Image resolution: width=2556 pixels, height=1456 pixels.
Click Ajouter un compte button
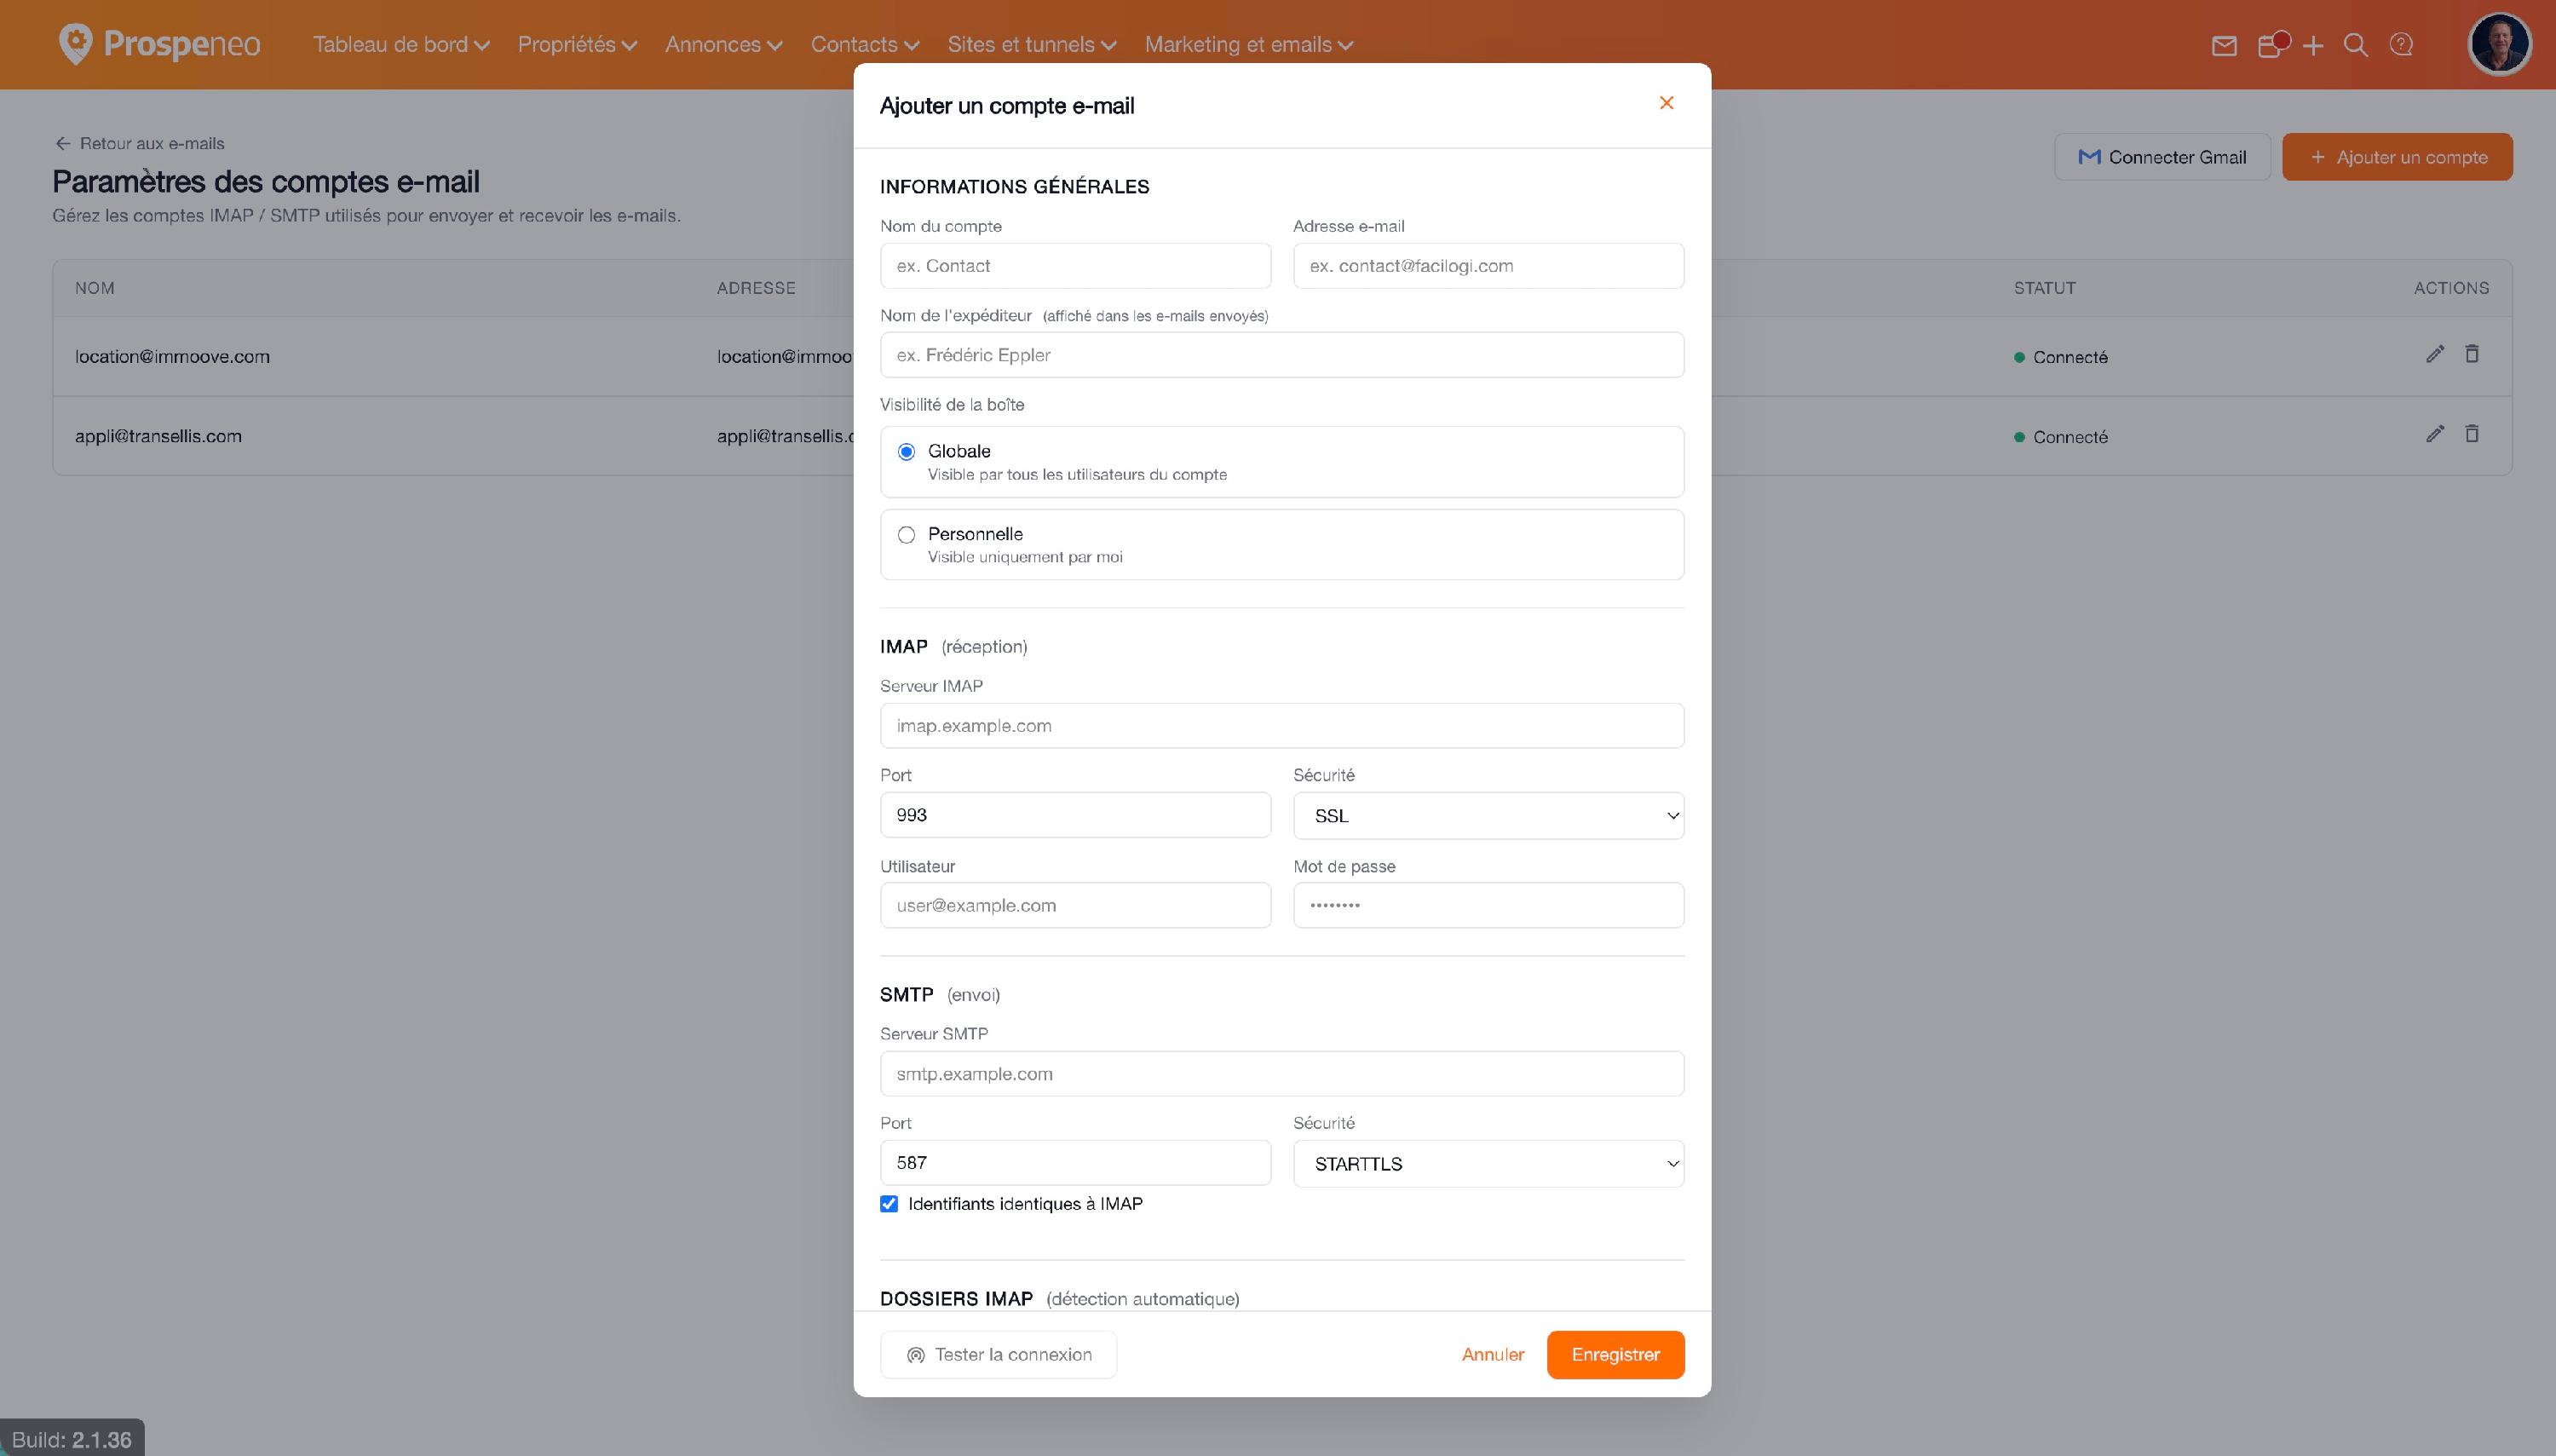pyautogui.click(x=2397, y=157)
